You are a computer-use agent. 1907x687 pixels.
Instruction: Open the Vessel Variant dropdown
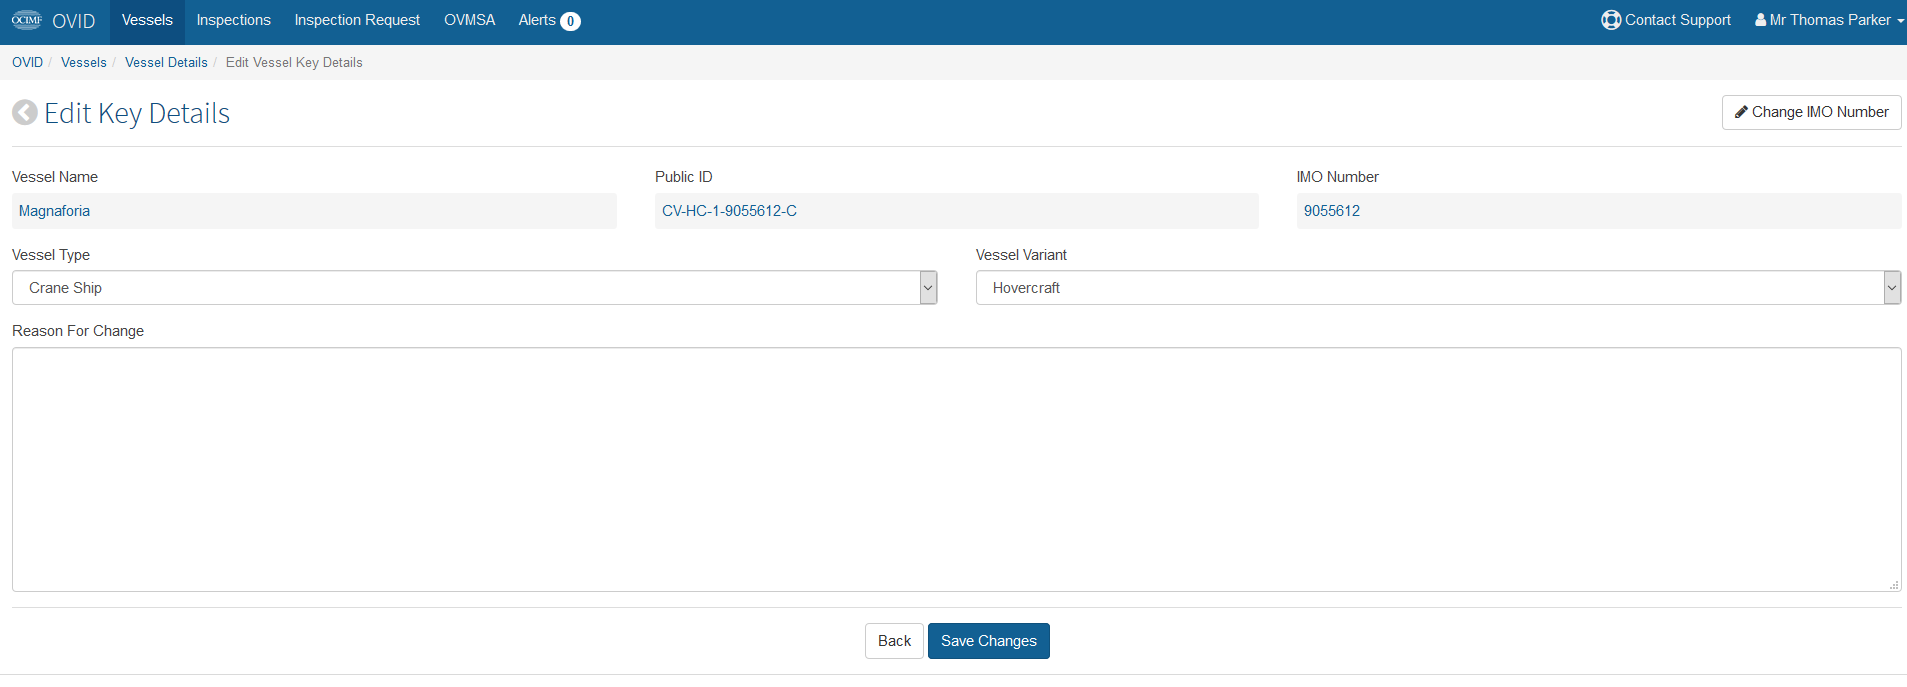(x=1438, y=288)
